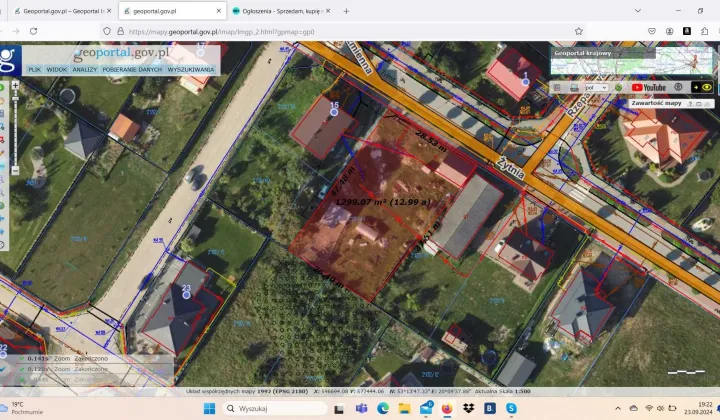Open the WIDOK menu

click(57, 70)
